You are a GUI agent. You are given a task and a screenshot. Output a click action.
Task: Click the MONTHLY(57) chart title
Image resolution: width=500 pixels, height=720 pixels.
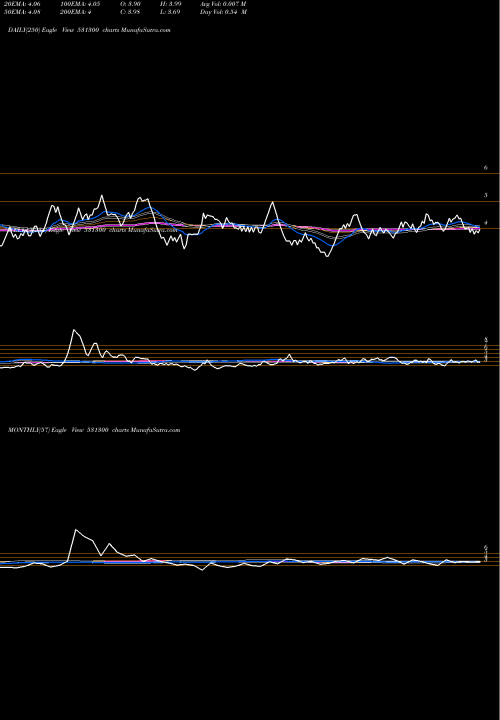94,430
